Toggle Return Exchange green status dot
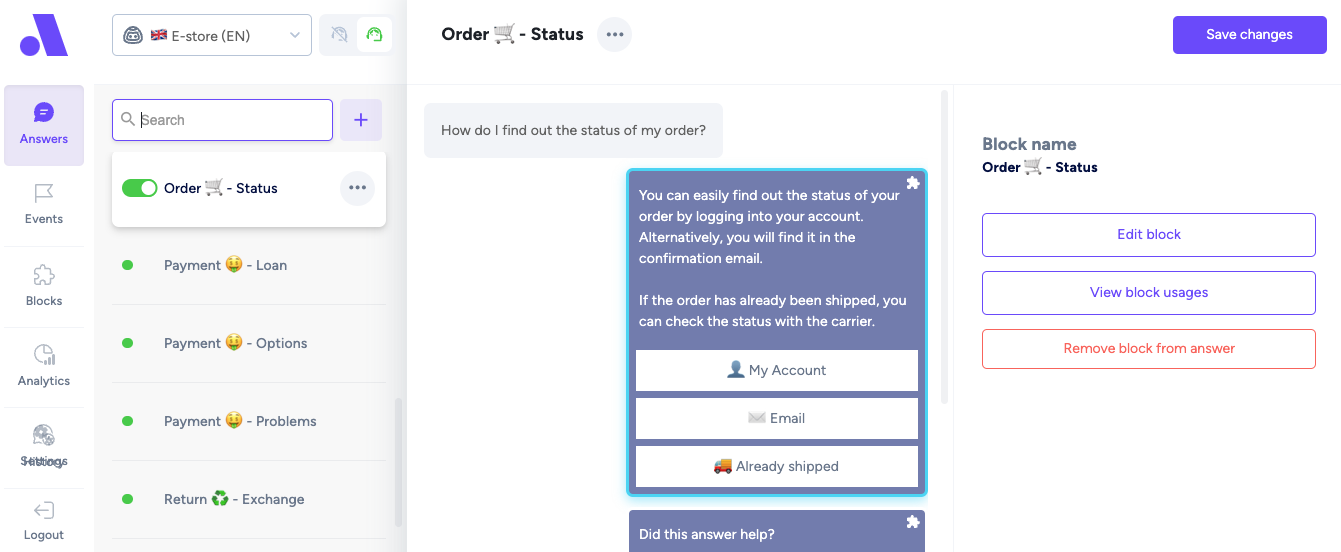 [x=127, y=499]
